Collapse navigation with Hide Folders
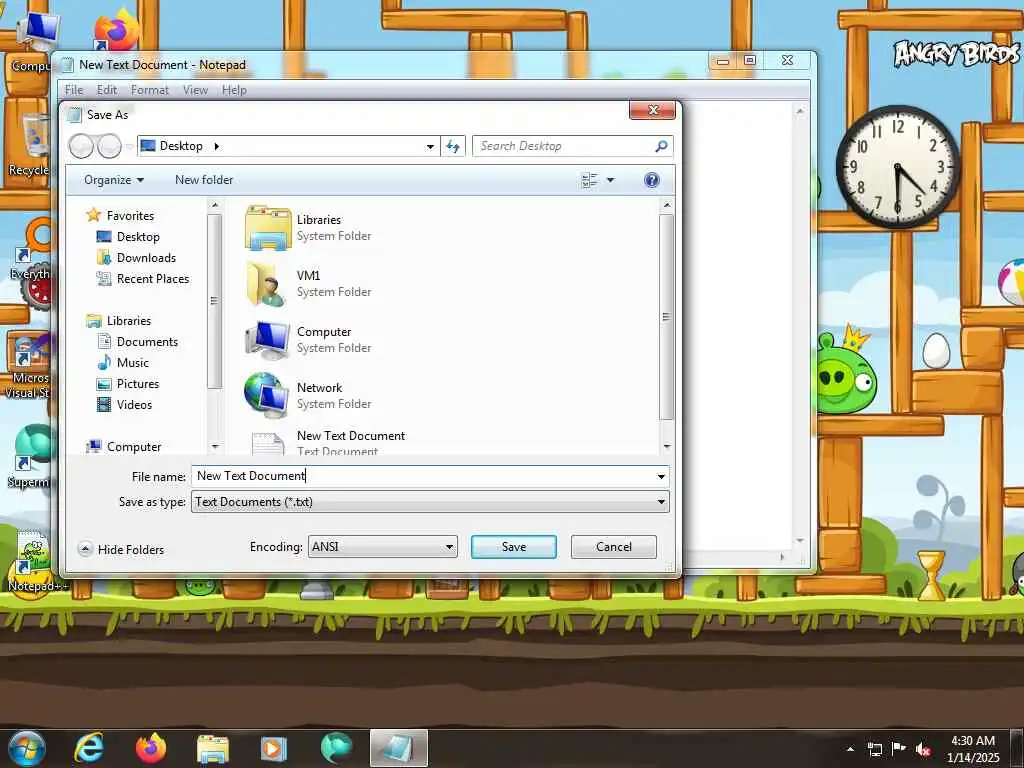Screen dimensions: 1024x768 [x=121, y=550]
